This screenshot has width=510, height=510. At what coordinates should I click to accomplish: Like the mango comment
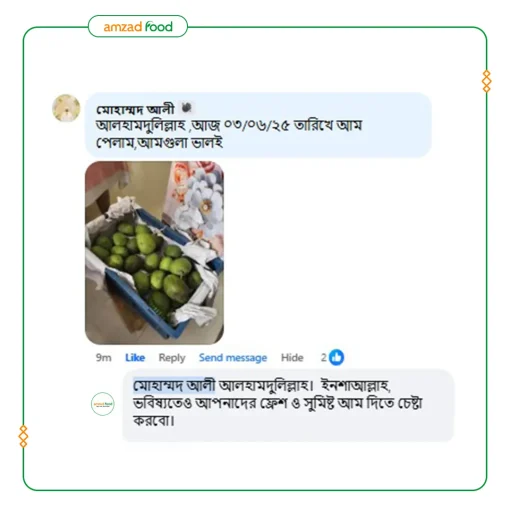coord(135,358)
